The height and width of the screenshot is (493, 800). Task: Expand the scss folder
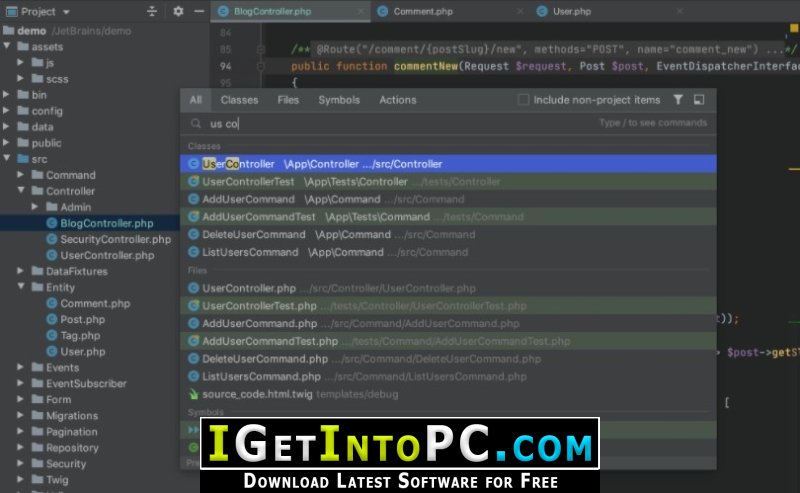pos(20,79)
